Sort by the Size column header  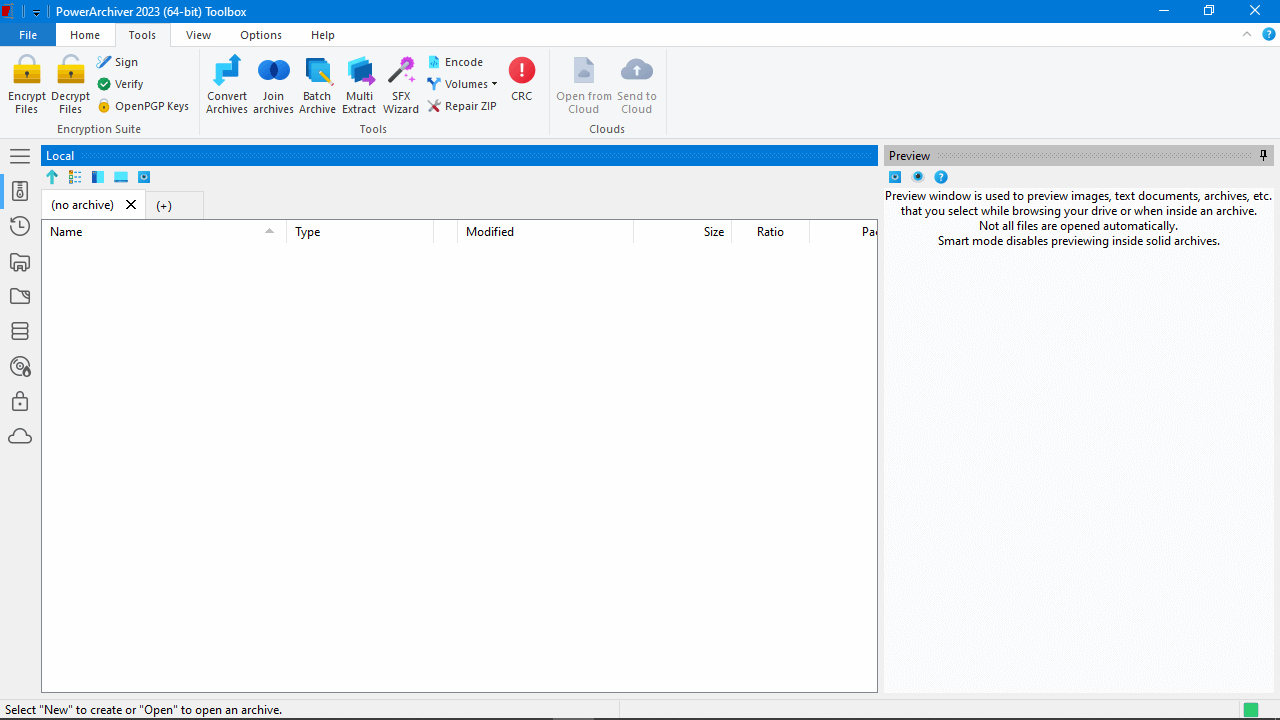[683, 232]
